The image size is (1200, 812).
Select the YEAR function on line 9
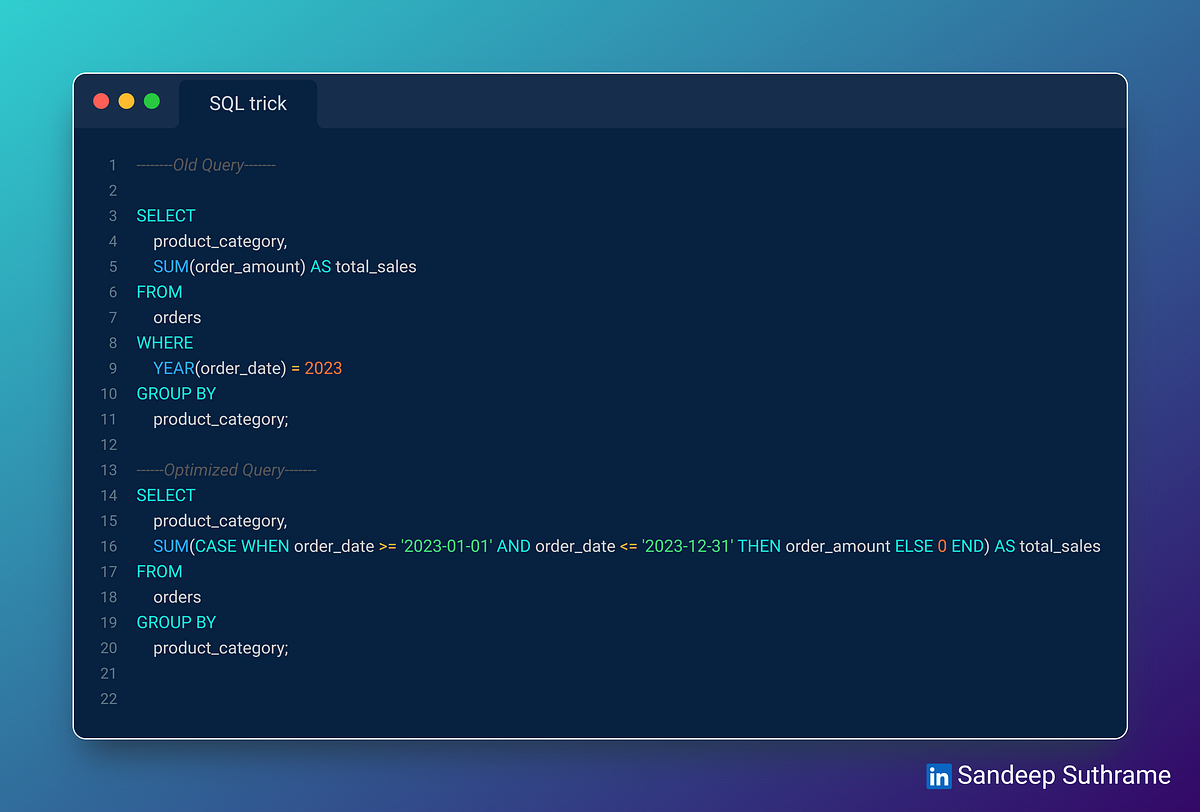pyautogui.click(x=172, y=368)
